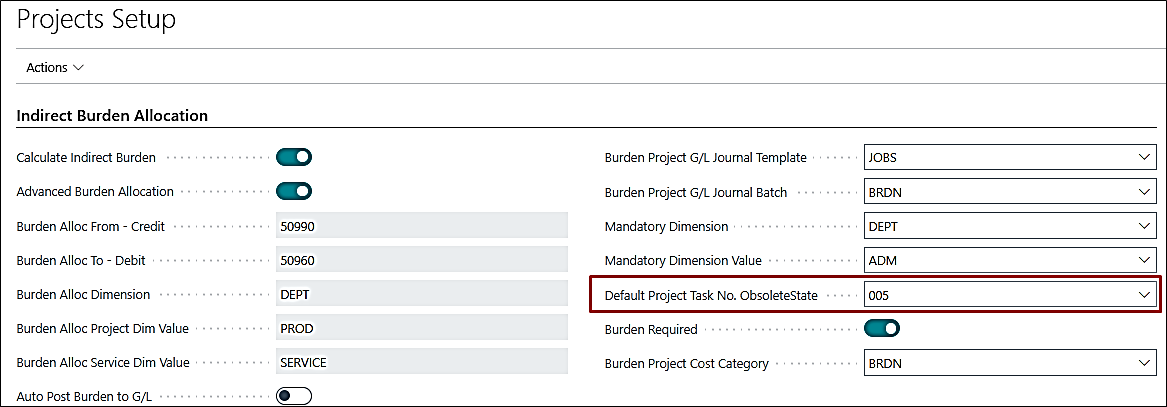The height and width of the screenshot is (407, 1167).
Task: Enable Auto Post Burden to G/L
Action: (x=294, y=396)
